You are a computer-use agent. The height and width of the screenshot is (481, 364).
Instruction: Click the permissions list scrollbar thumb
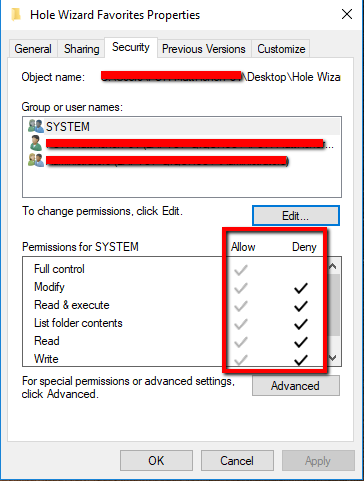pos(333,304)
